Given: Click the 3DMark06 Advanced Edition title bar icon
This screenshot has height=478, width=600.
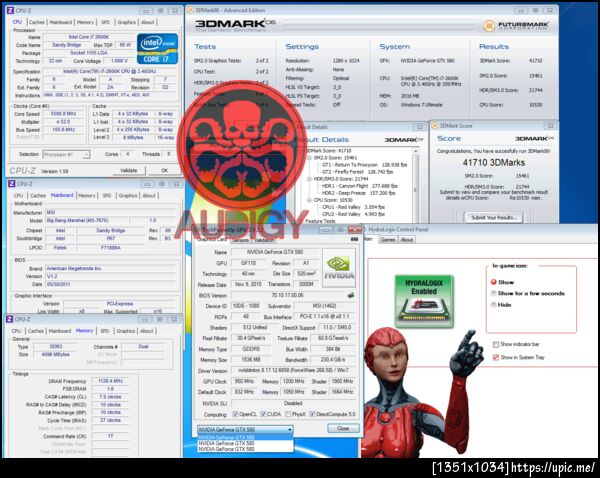Looking at the screenshot, I should 190,10.
